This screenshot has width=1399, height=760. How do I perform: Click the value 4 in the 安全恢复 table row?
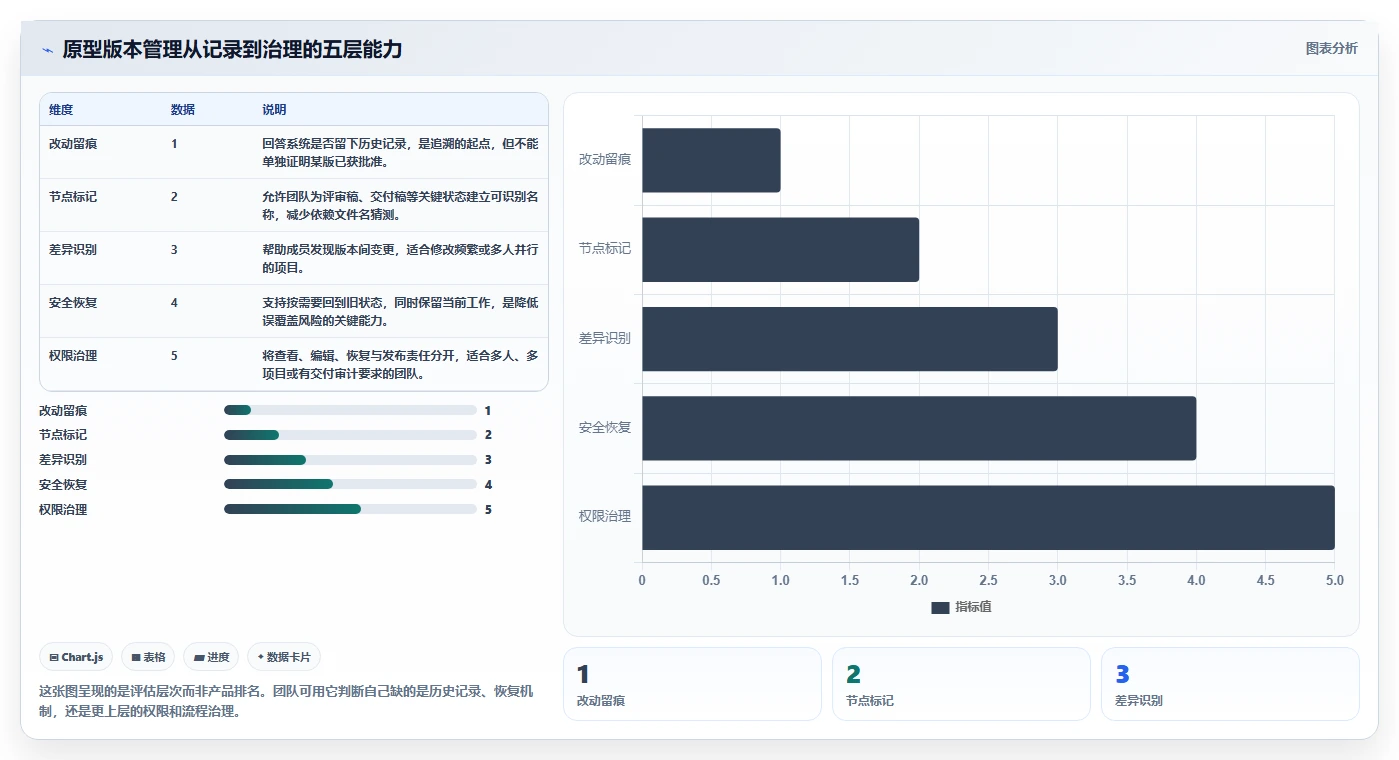(174, 302)
